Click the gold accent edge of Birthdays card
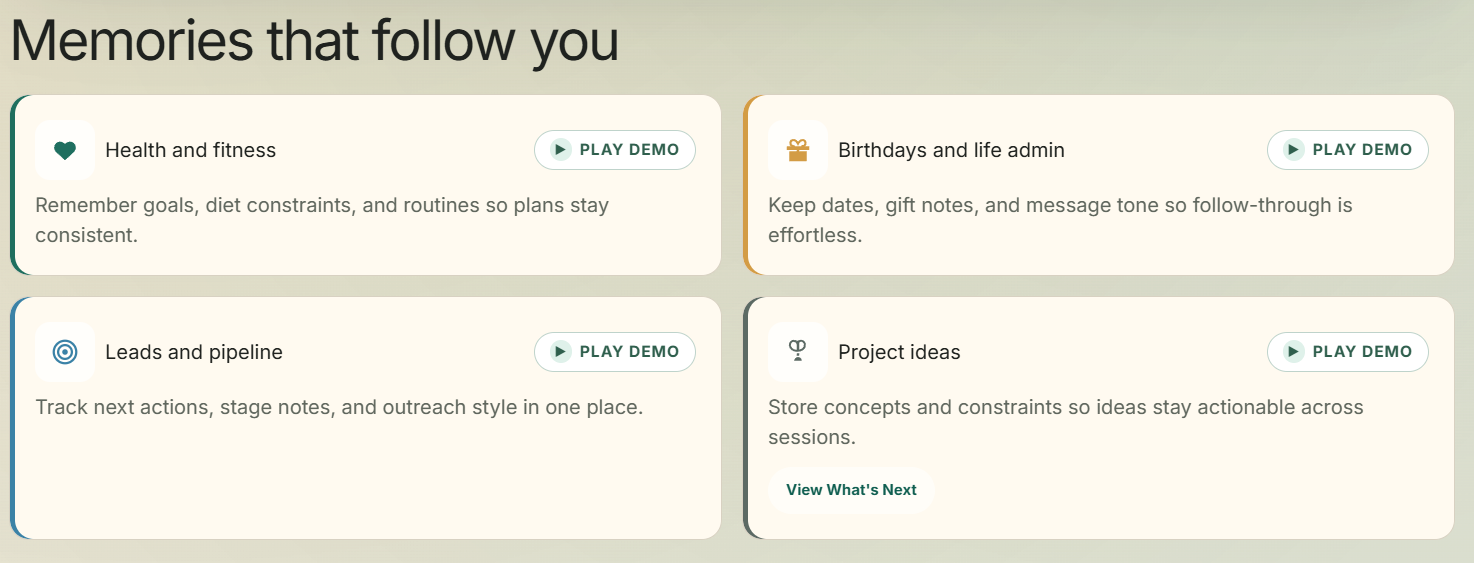 pyautogui.click(x=746, y=185)
